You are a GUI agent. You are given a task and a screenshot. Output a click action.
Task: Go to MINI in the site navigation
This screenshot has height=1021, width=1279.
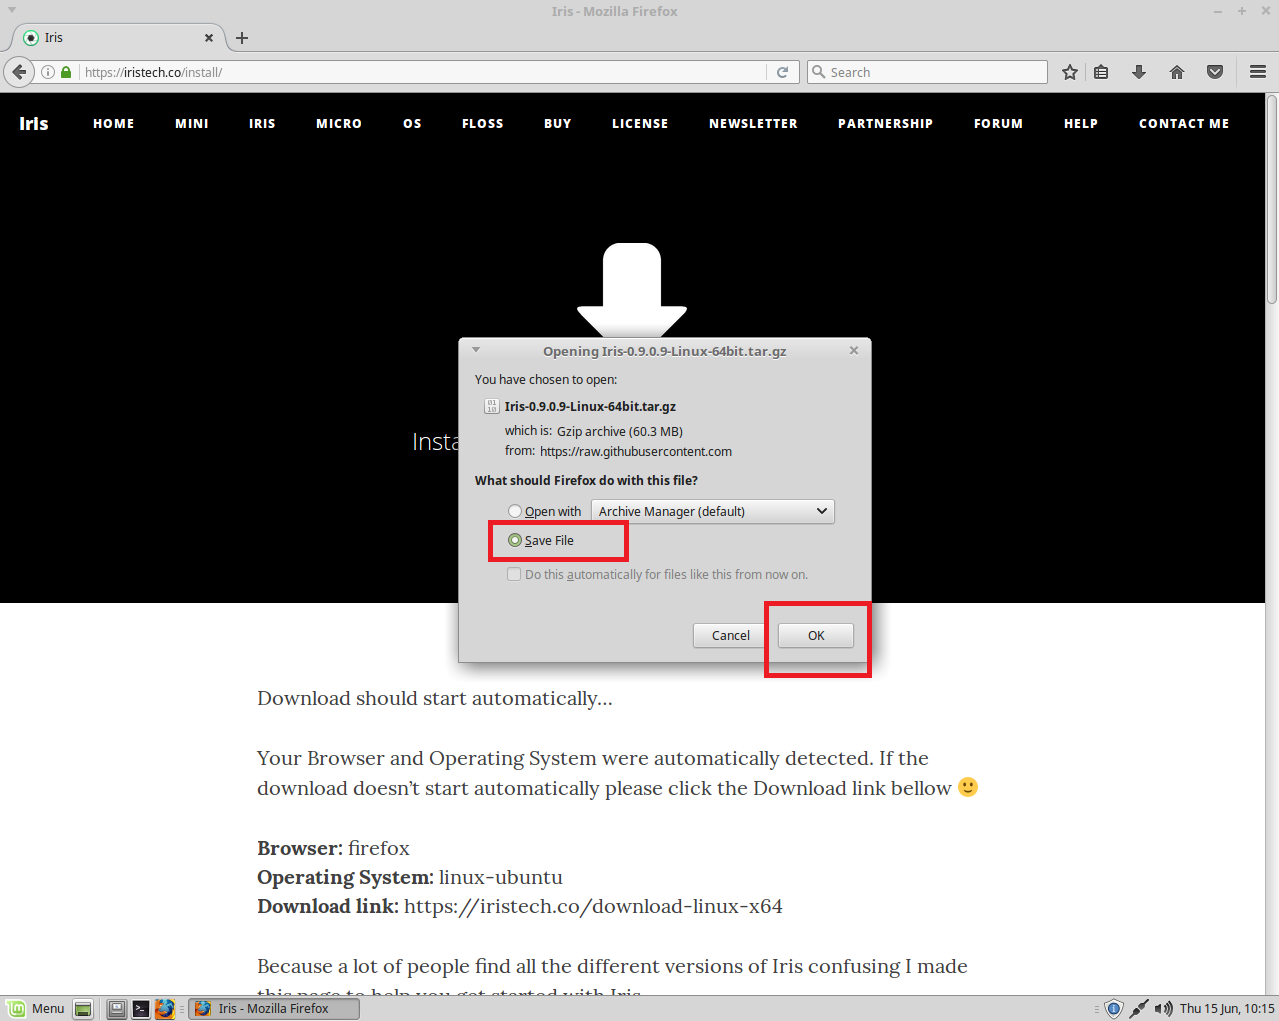click(192, 124)
